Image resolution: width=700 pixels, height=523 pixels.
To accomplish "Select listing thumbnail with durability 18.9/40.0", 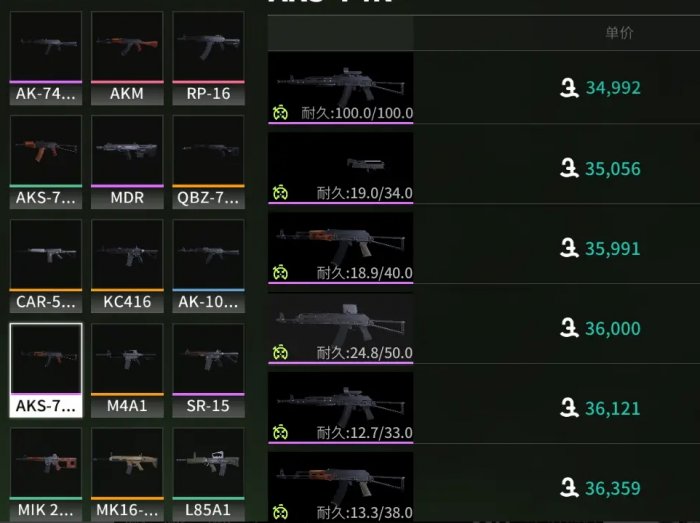I will 341,248.
